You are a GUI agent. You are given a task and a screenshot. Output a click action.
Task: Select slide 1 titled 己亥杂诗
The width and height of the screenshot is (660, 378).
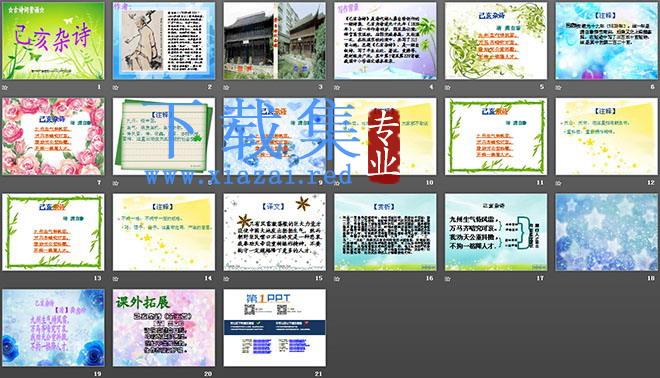(53, 41)
